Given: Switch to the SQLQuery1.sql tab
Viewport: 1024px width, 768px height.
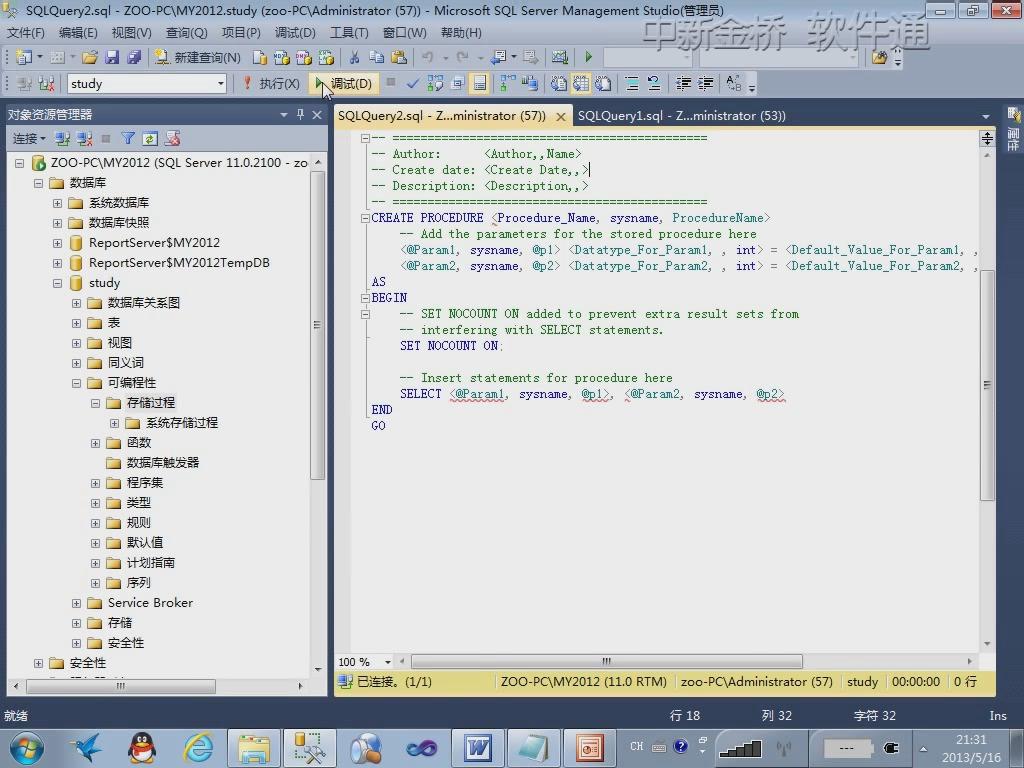Looking at the screenshot, I should pos(681,116).
